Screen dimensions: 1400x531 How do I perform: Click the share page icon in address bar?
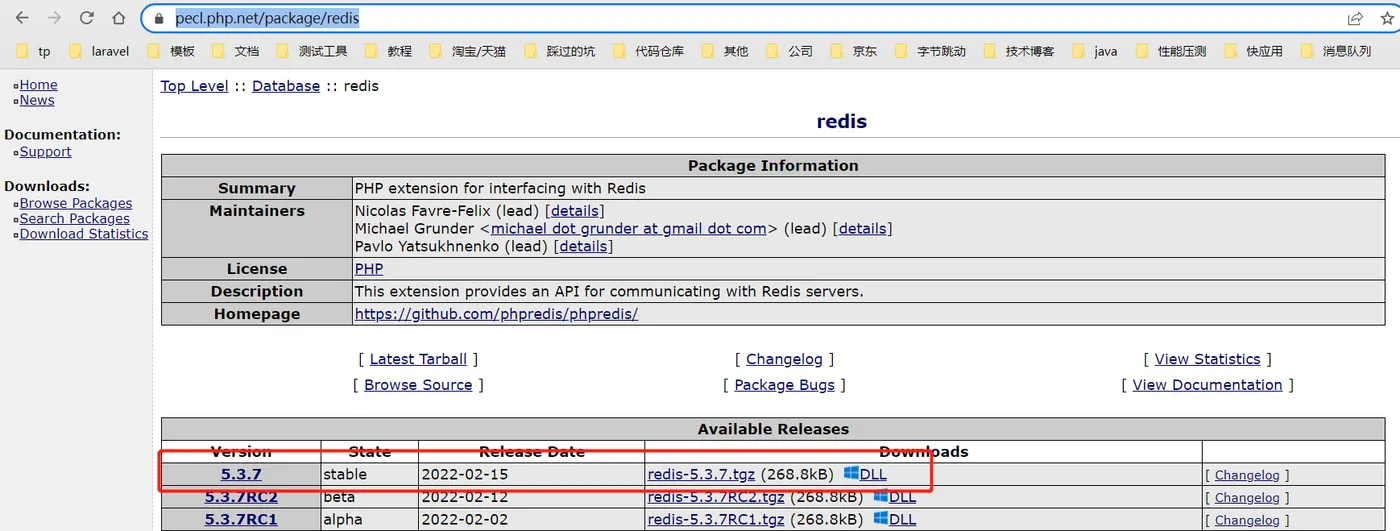[1355, 18]
